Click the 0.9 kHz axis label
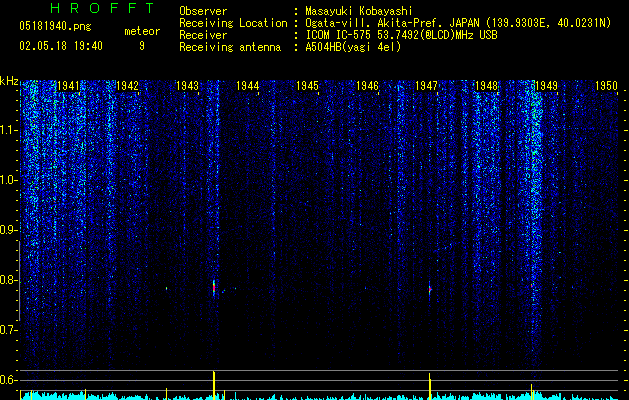 pyautogui.click(x=9, y=230)
